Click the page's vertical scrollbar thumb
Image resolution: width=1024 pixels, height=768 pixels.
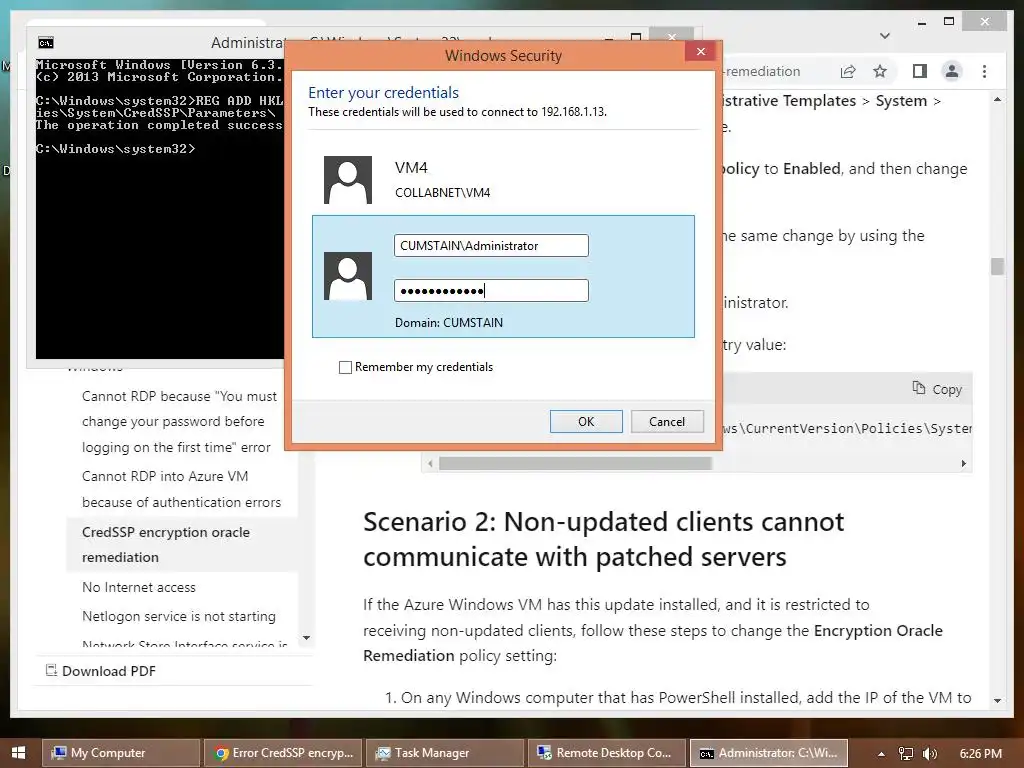pyautogui.click(x=997, y=266)
